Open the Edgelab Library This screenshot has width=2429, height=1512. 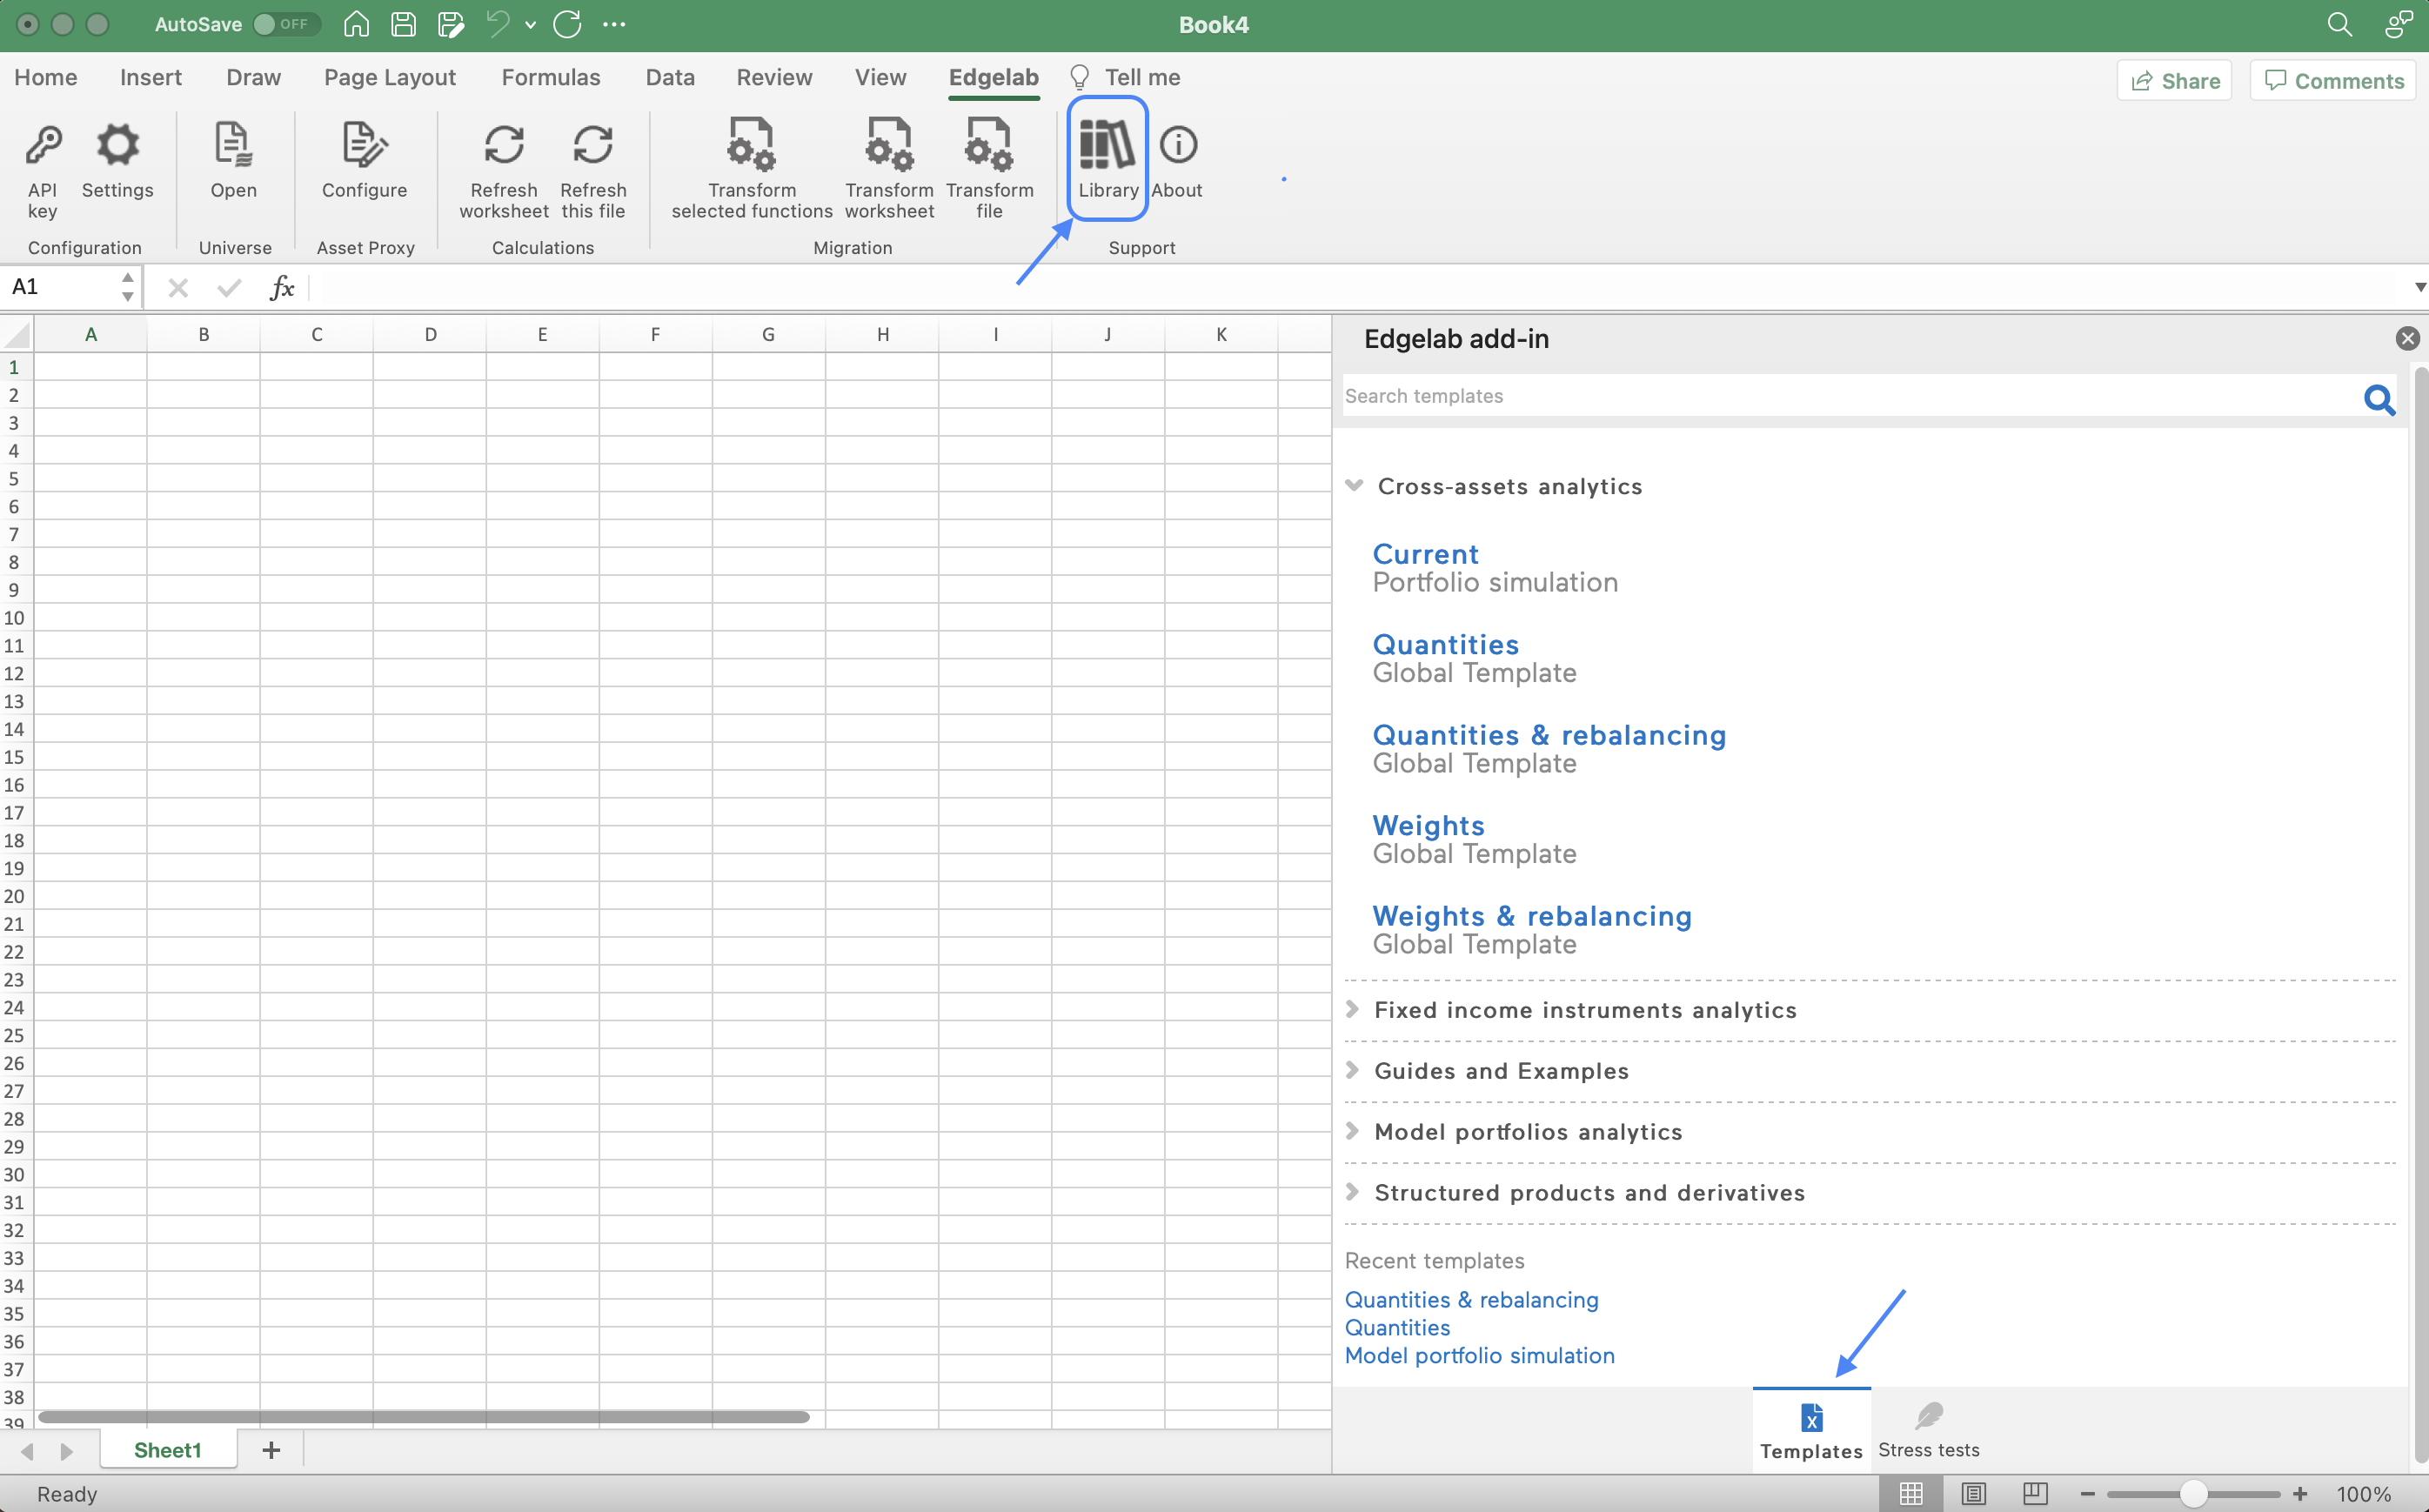click(1107, 158)
